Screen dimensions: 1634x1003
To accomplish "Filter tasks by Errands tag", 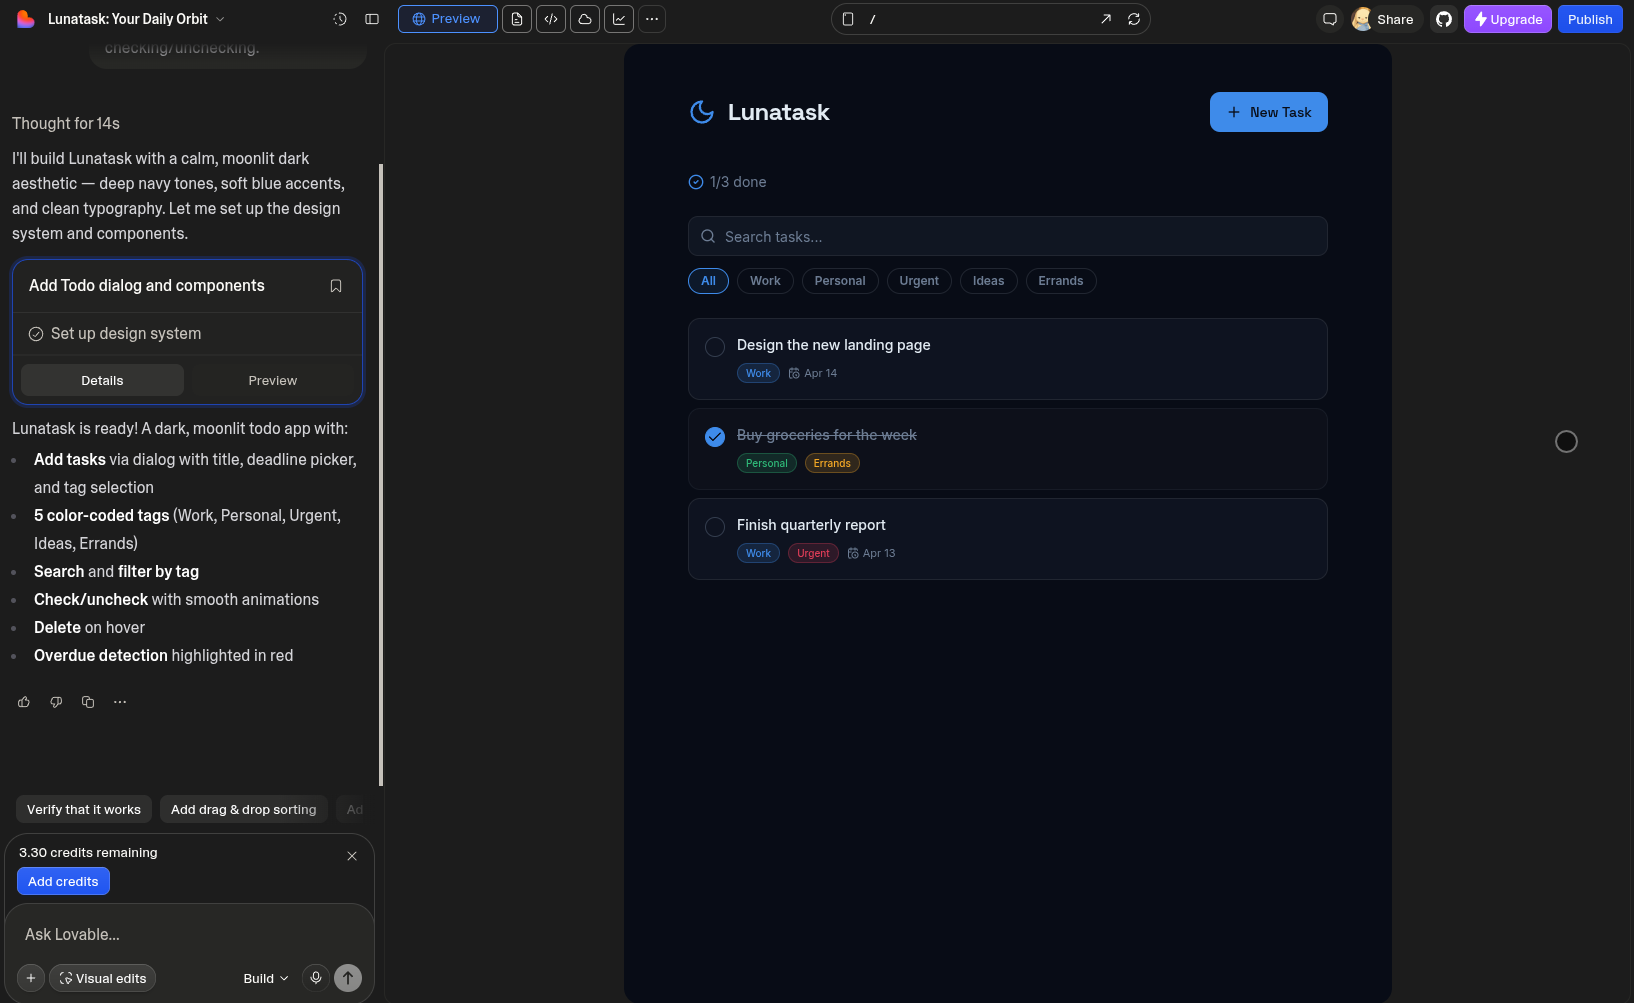I will [x=1061, y=281].
